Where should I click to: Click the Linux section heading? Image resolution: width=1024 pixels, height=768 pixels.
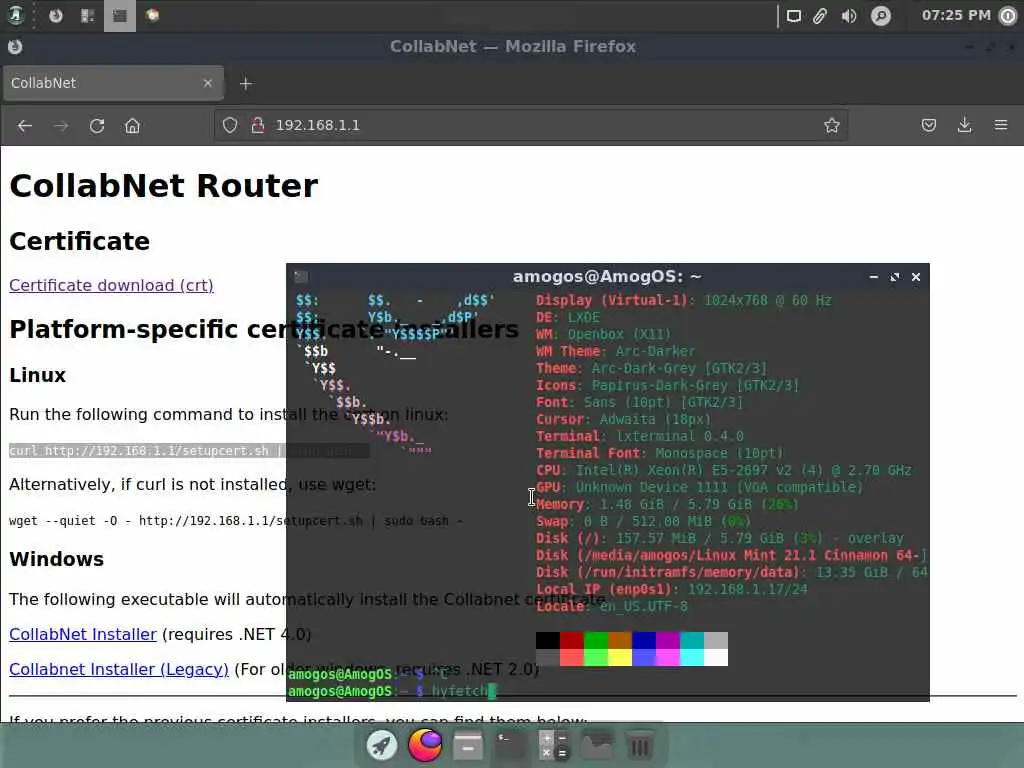coord(38,376)
